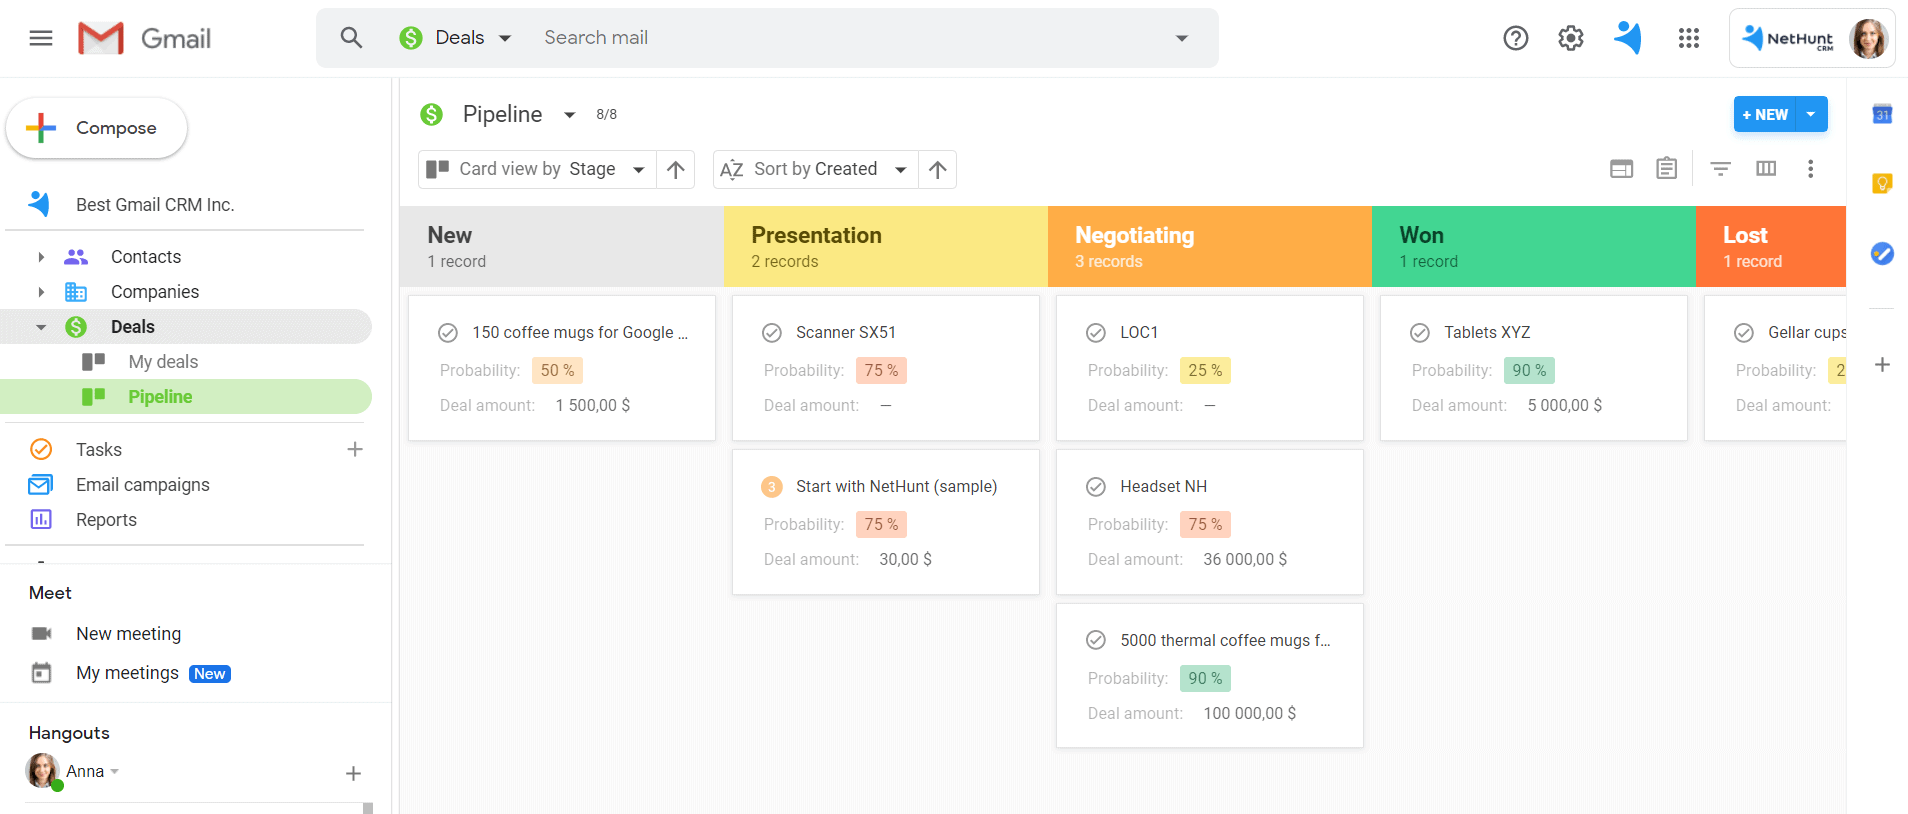Click the search magnifier icon
The image size is (1908, 814).
351,38
